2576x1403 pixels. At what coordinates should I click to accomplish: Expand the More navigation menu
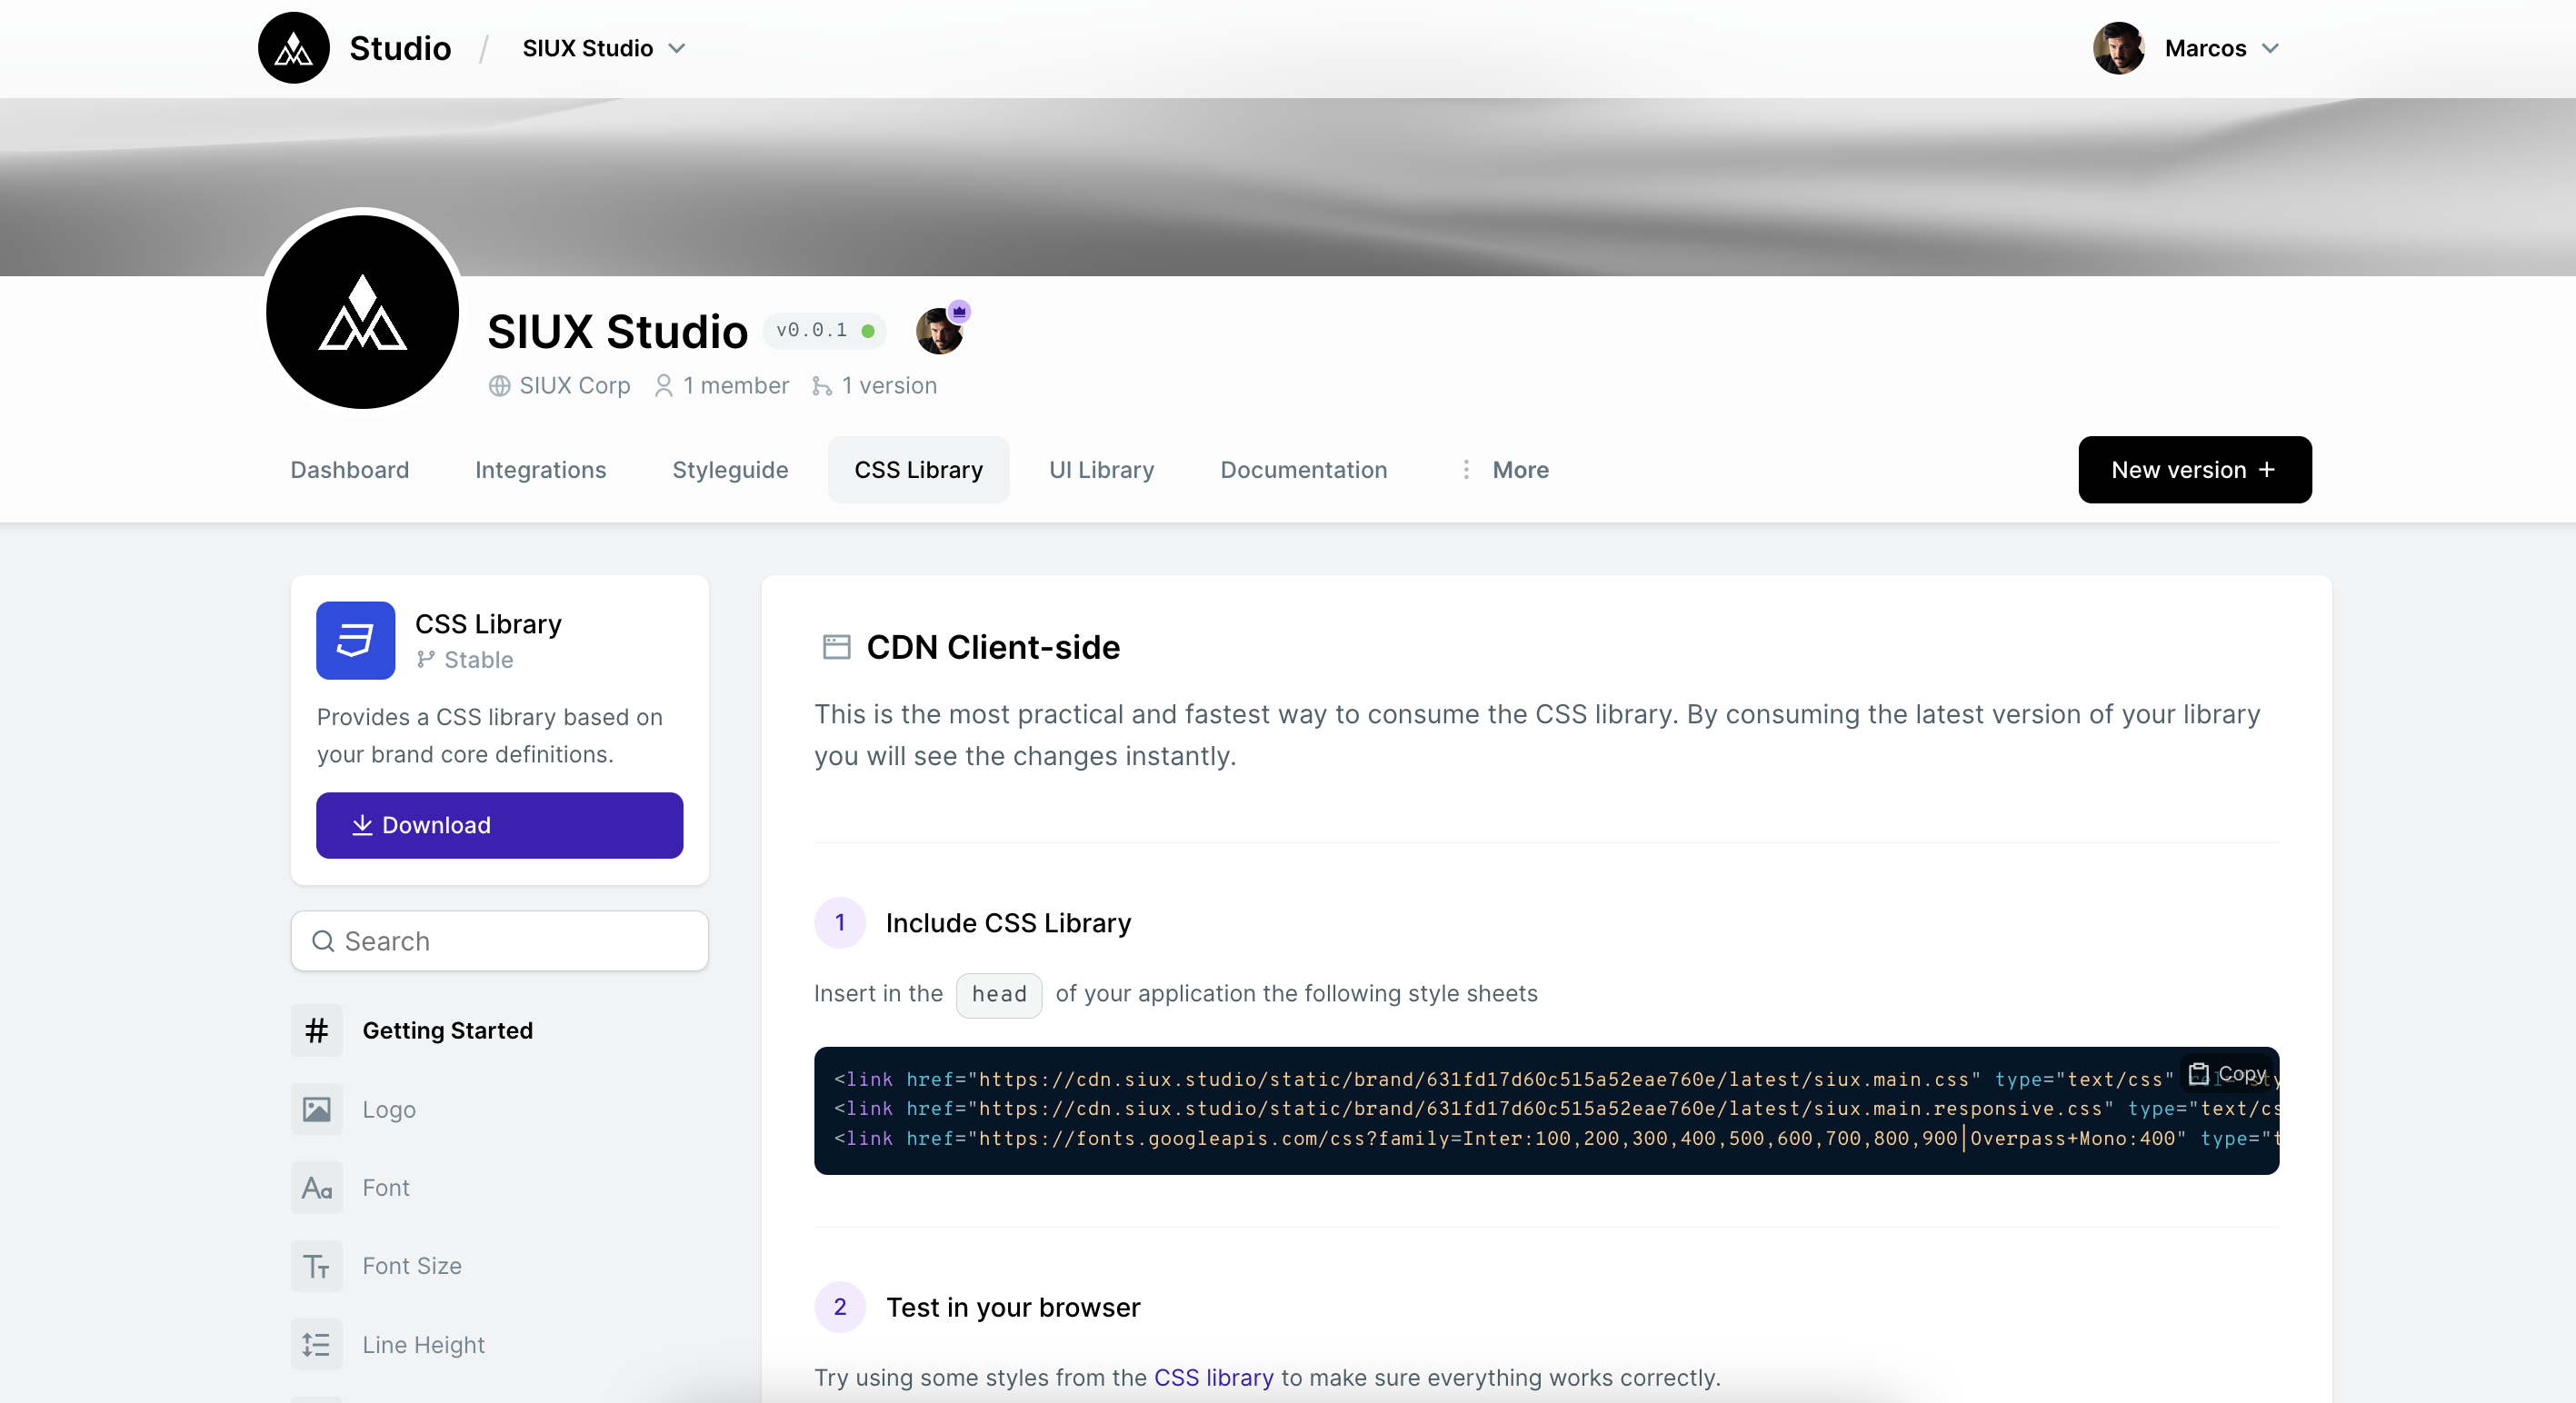click(x=1505, y=469)
